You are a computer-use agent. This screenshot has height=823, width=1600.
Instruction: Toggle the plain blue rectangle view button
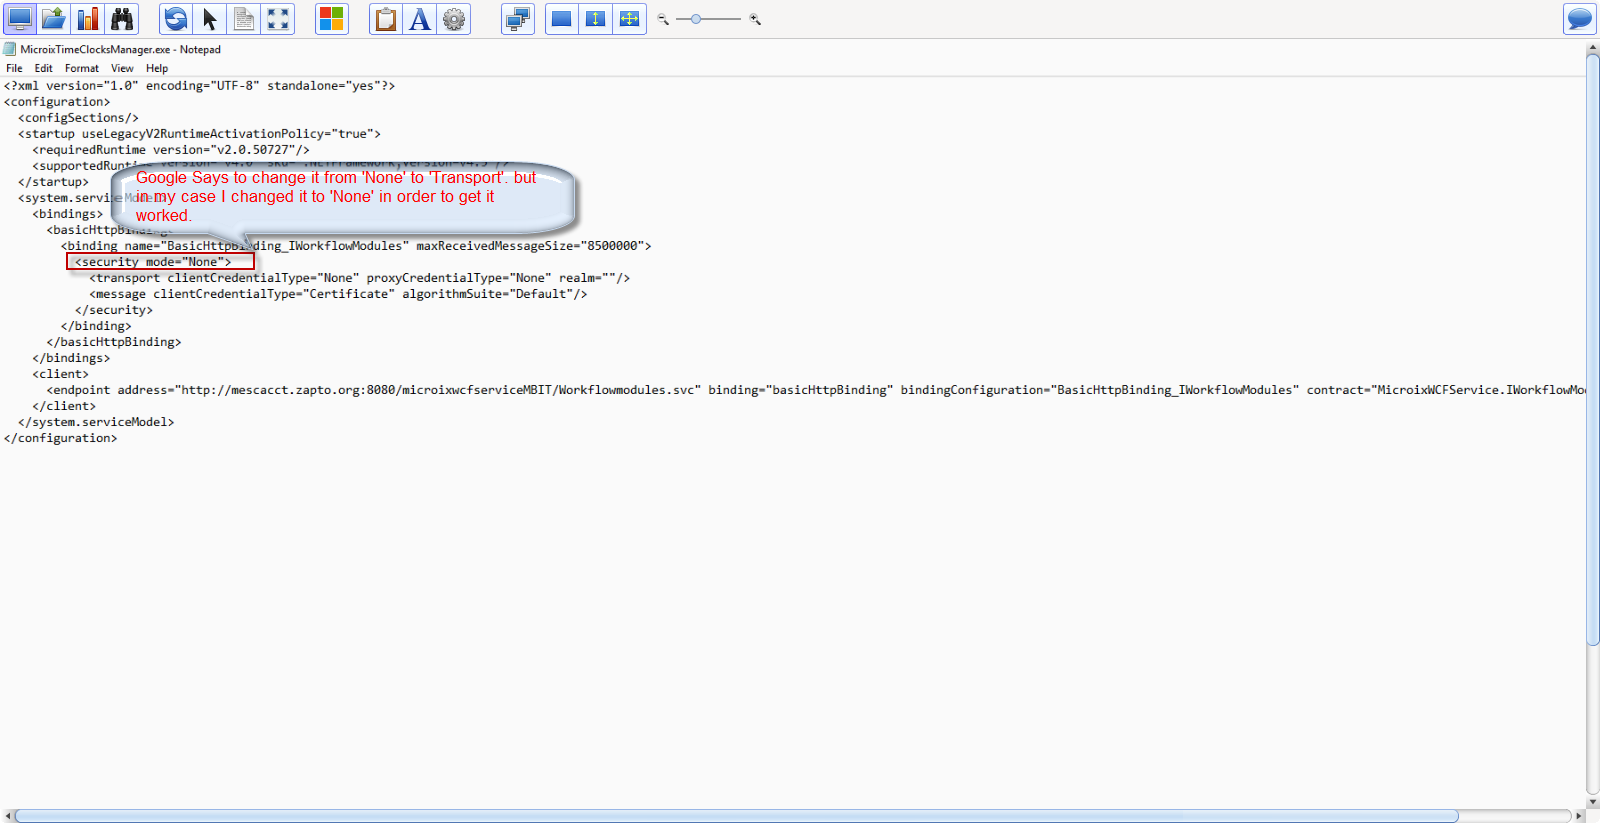[x=562, y=19]
